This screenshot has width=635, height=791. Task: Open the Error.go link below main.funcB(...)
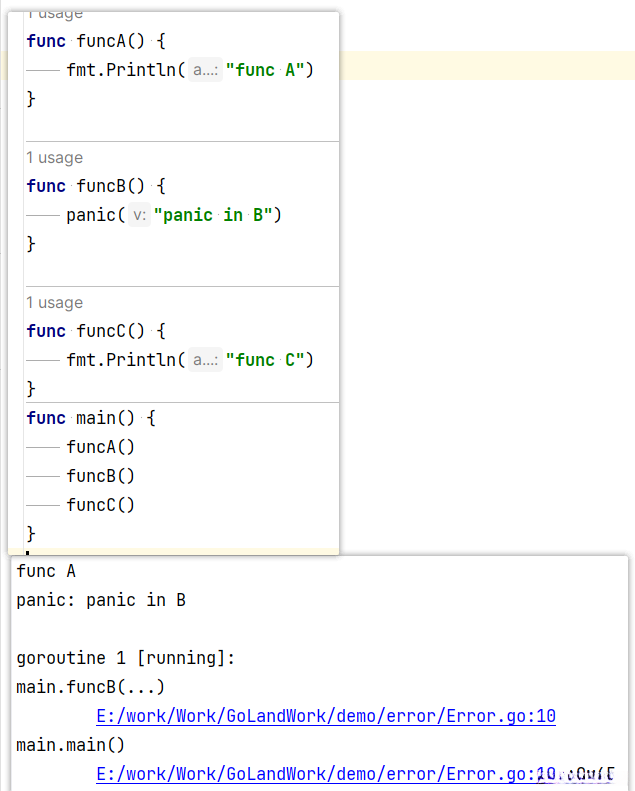(x=325, y=716)
